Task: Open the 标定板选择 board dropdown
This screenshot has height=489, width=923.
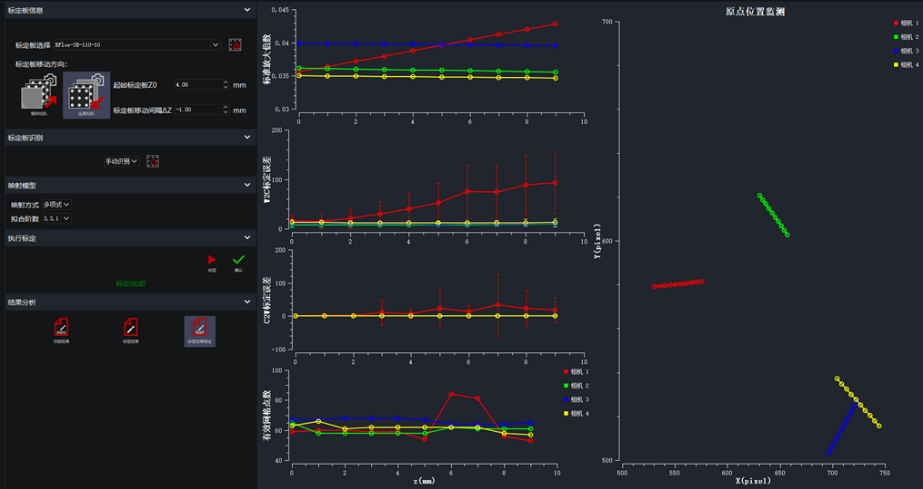Action: pyautogui.click(x=135, y=45)
